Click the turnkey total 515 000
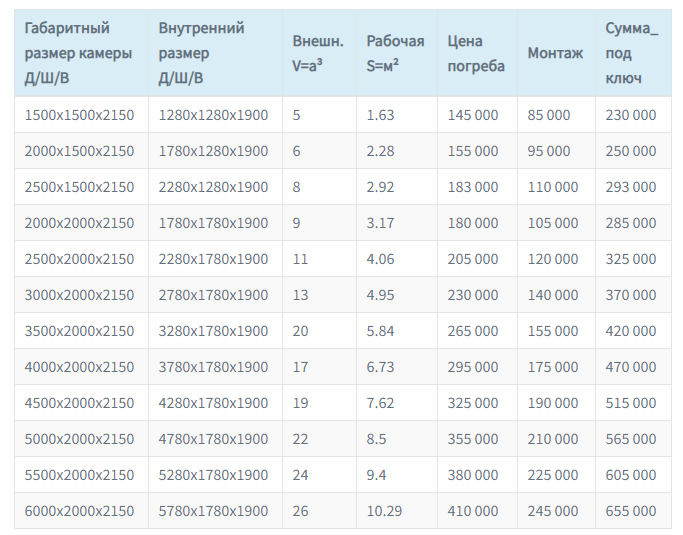683x535 pixels. [630, 403]
